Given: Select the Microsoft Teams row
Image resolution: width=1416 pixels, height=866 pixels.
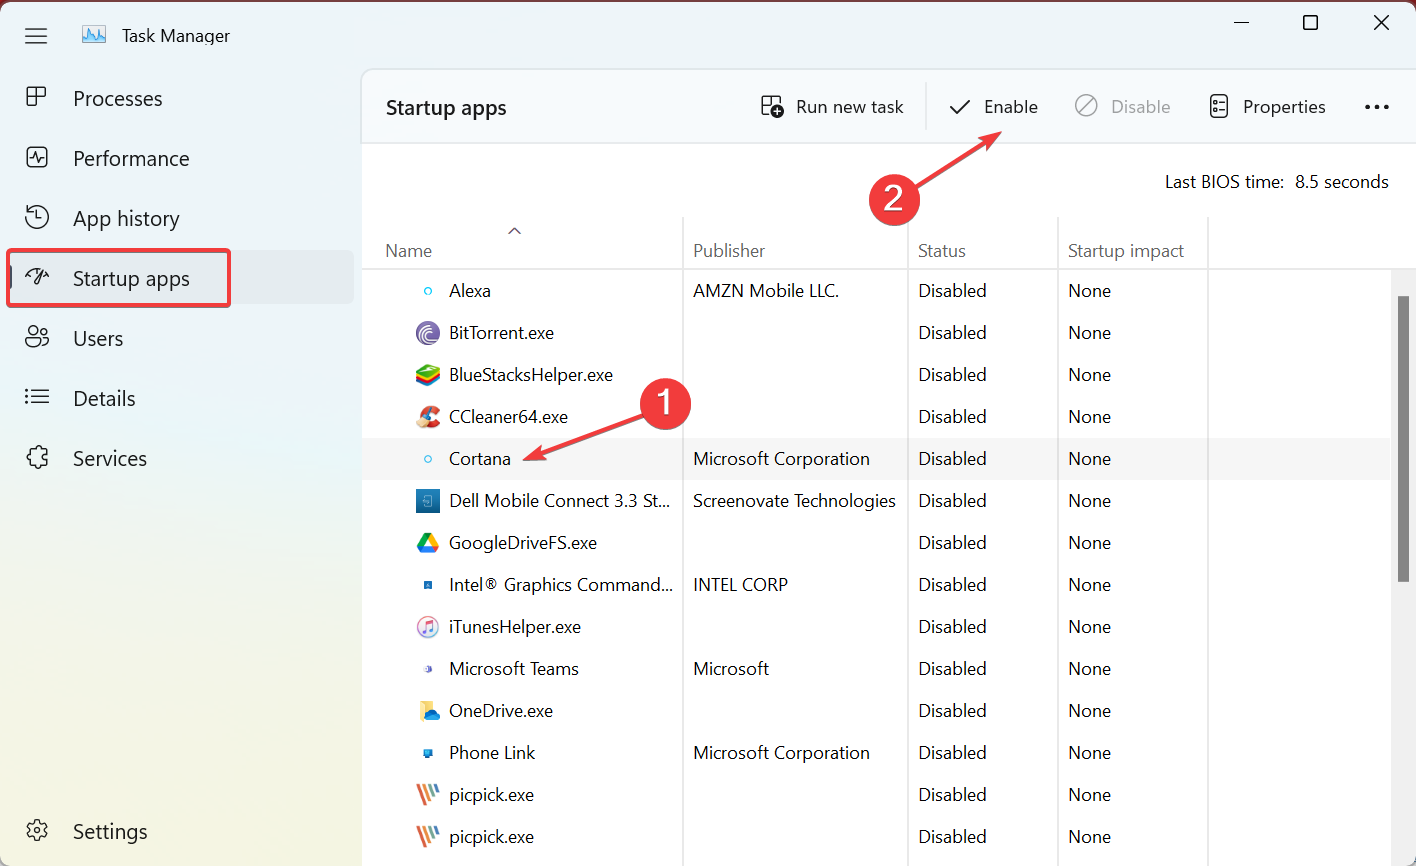Looking at the screenshot, I should pos(514,669).
